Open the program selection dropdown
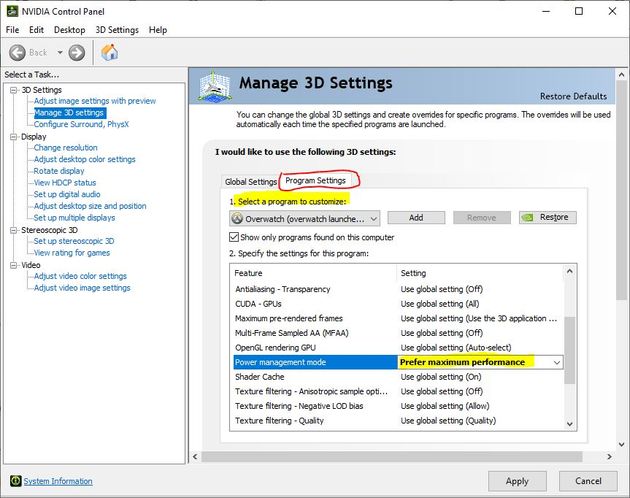630x498 pixels. [373, 217]
